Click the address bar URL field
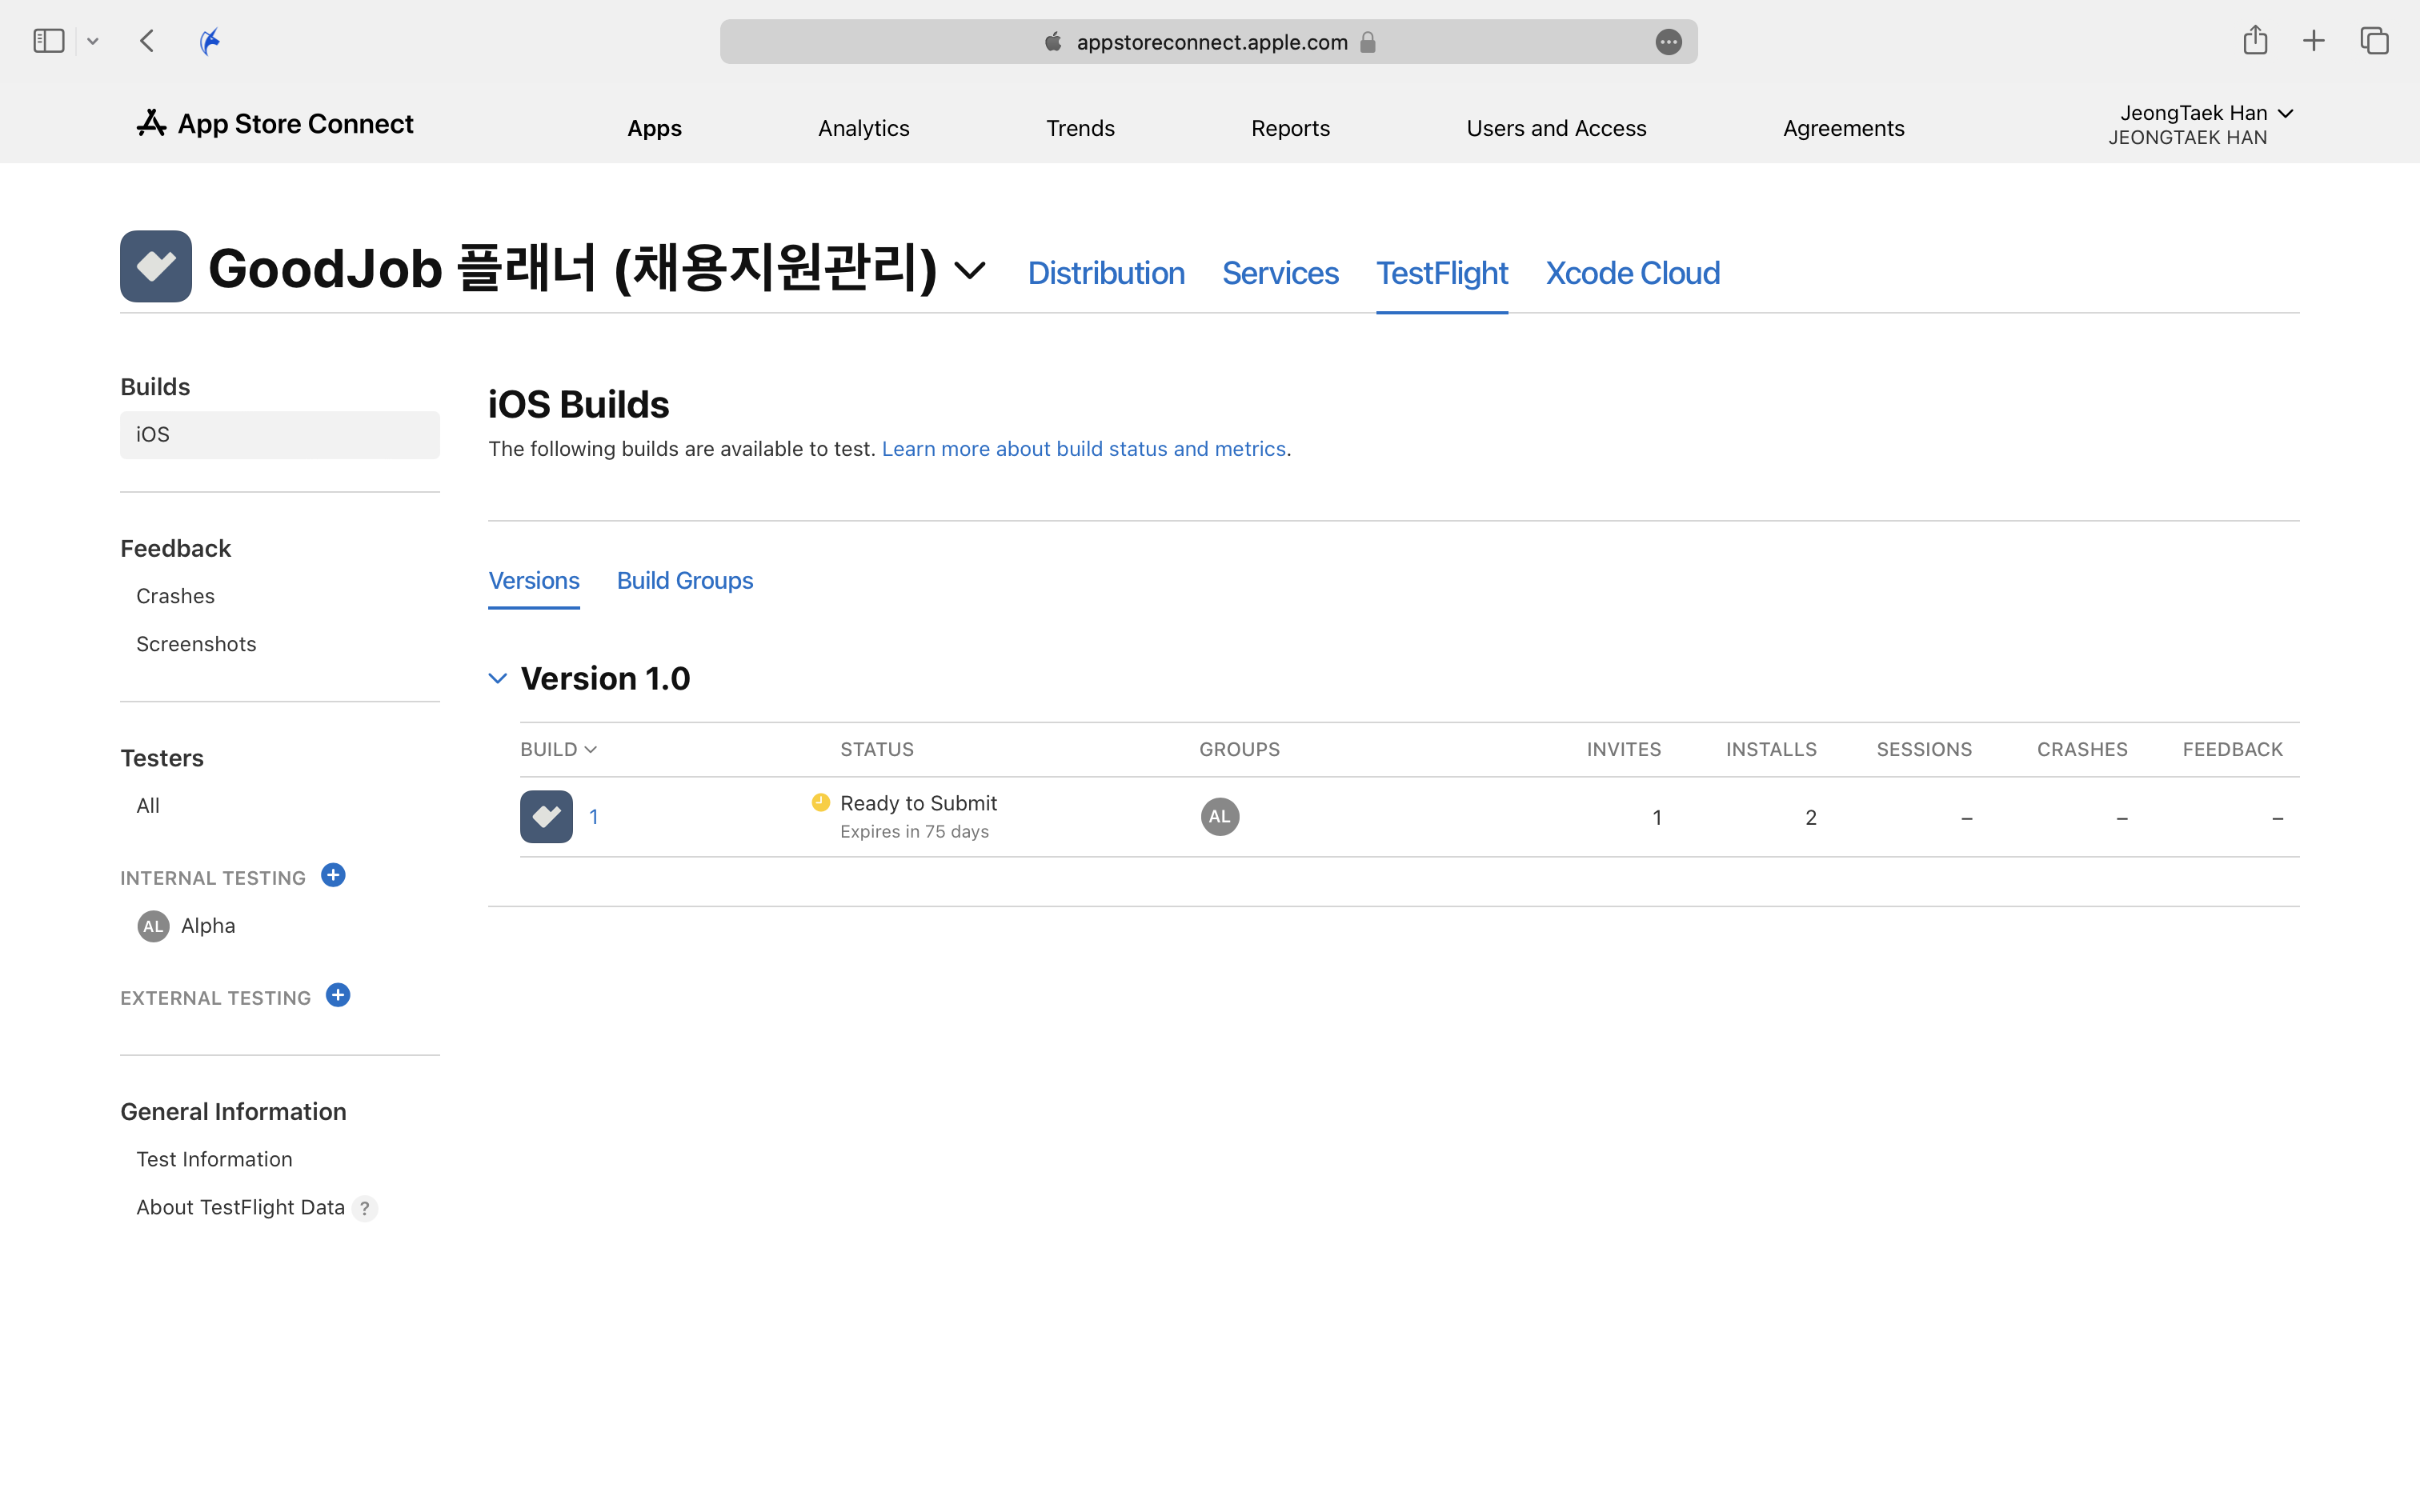This screenshot has width=2420, height=1512. (1210, 42)
